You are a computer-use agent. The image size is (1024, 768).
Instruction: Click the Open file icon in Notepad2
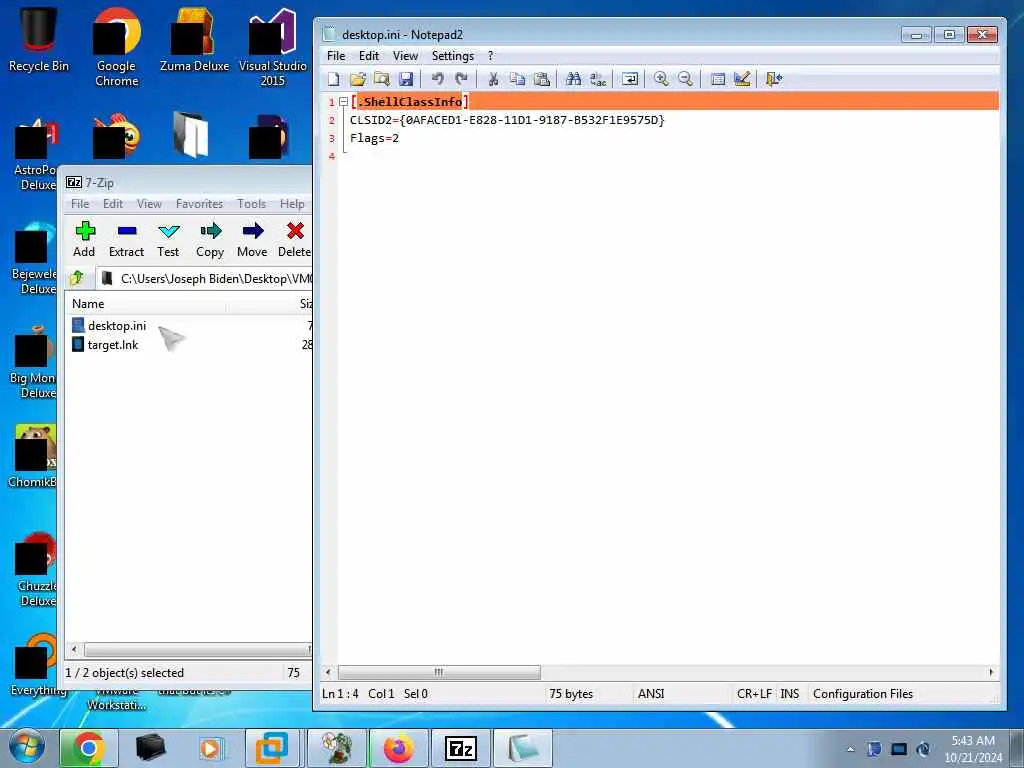pos(358,80)
